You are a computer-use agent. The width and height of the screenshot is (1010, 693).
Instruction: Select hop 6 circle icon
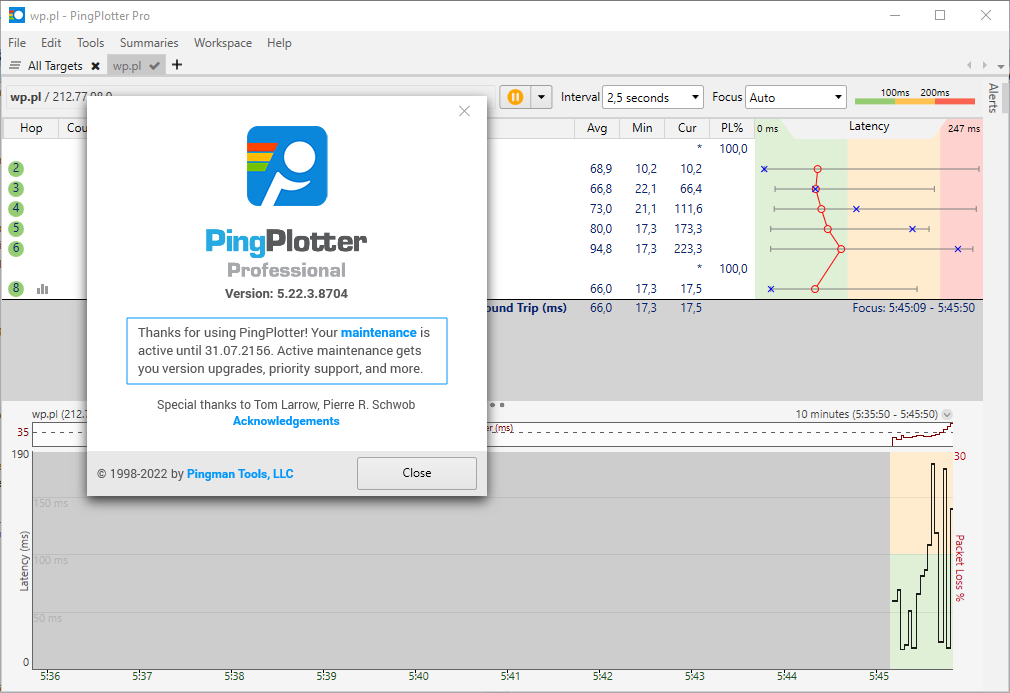(16, 249)
